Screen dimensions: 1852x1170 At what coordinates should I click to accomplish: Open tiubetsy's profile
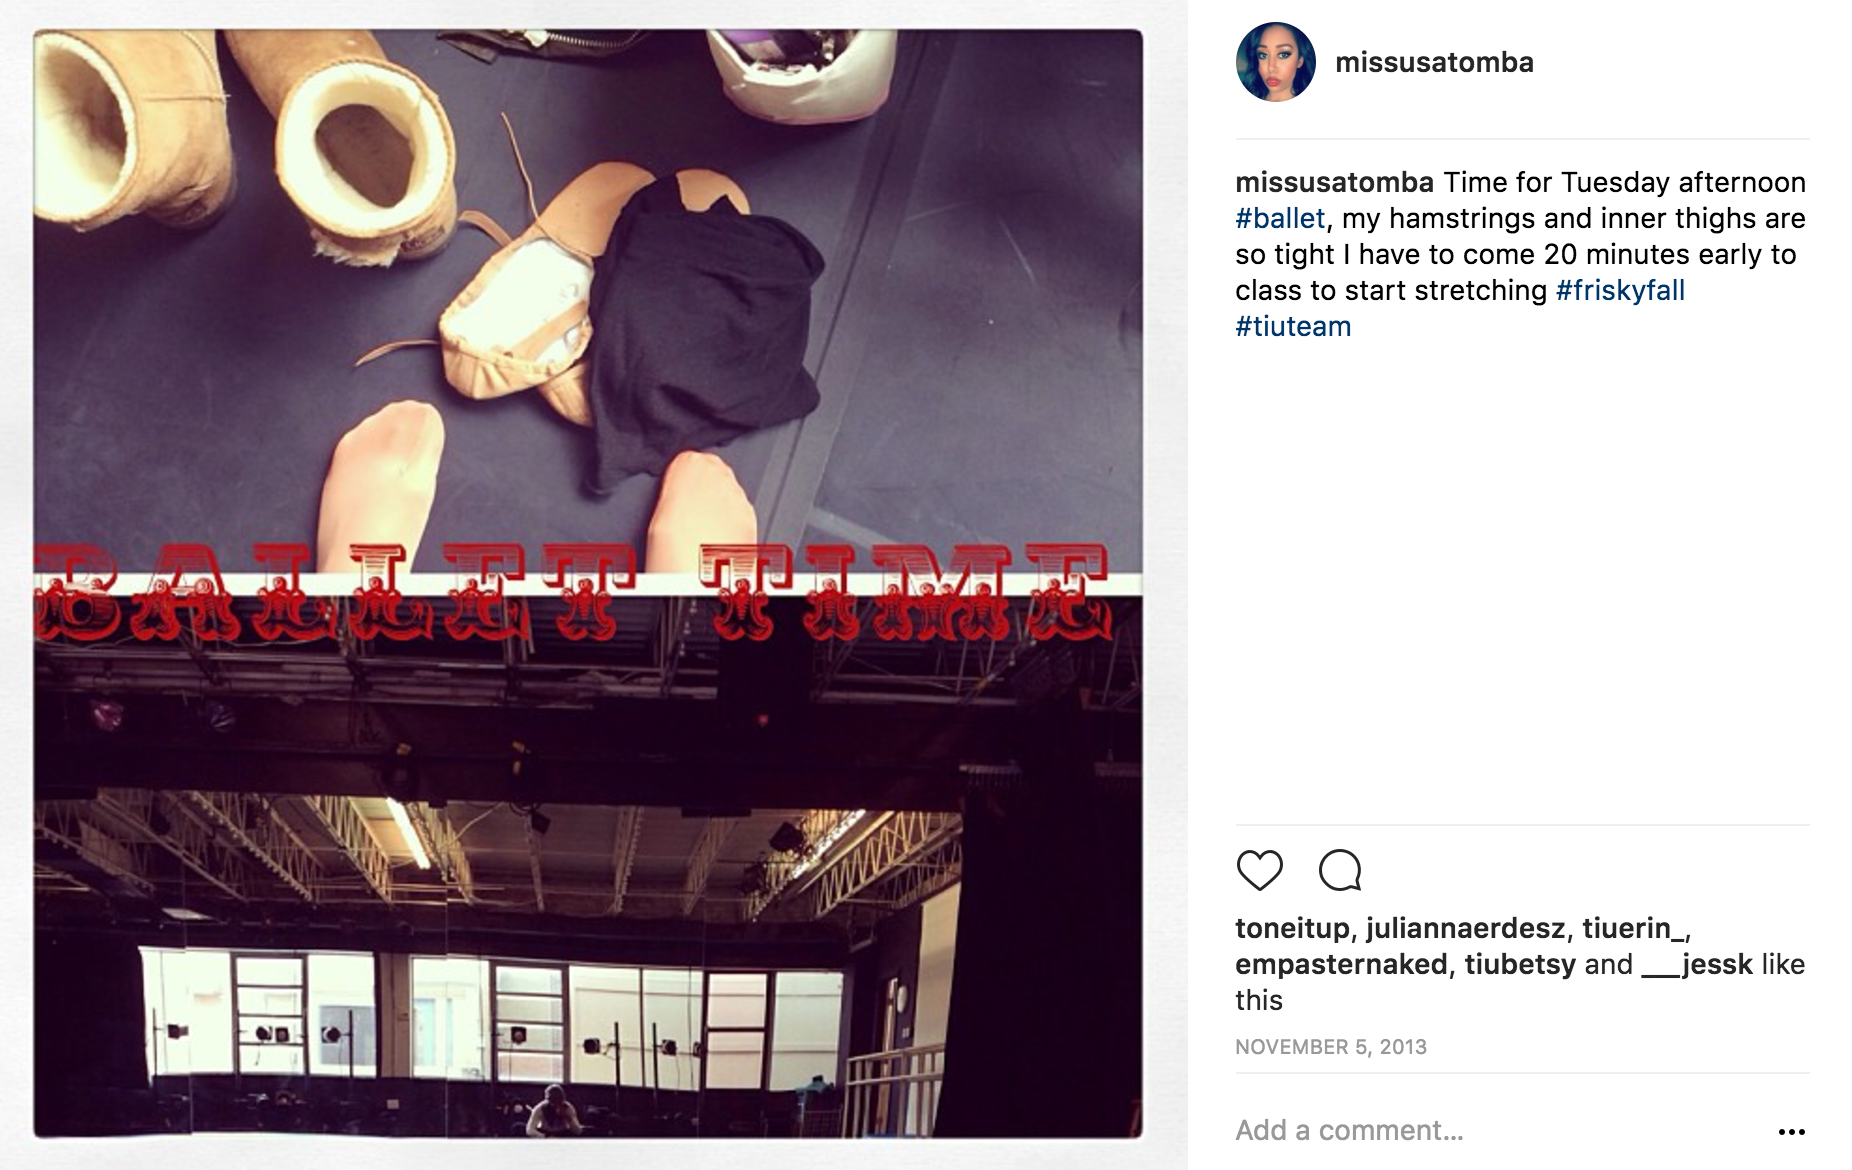coord(1520,964)
